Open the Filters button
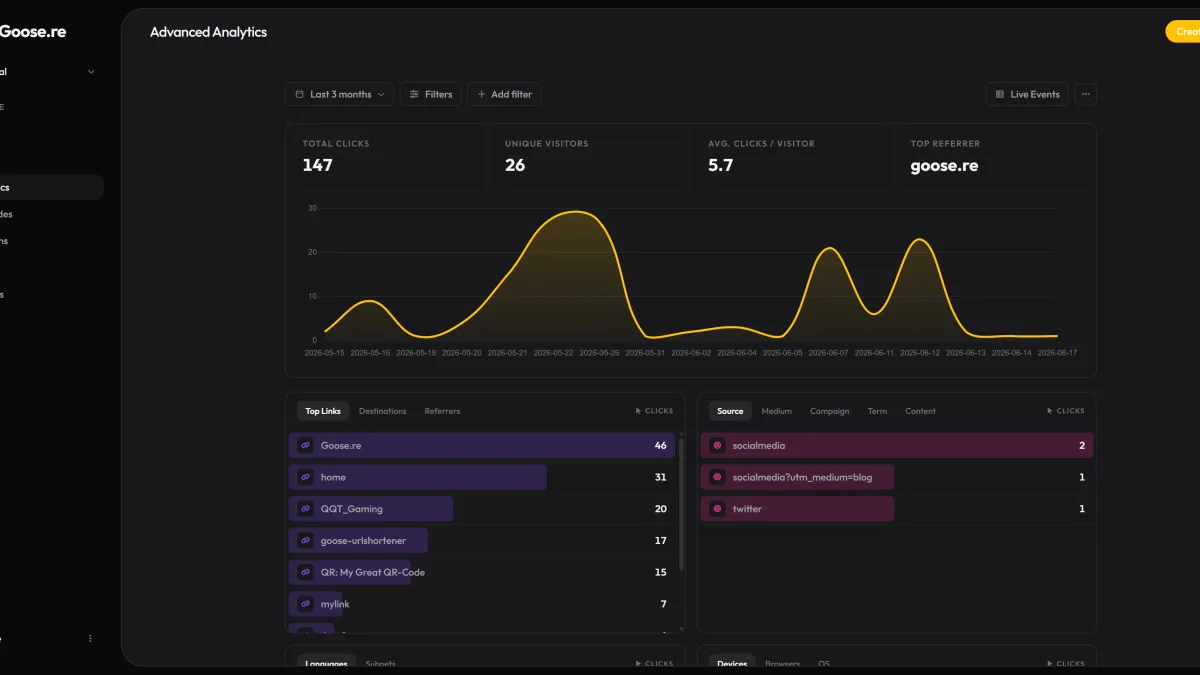This screenshot has width=1200, height=675. click(x=431, y=94)
